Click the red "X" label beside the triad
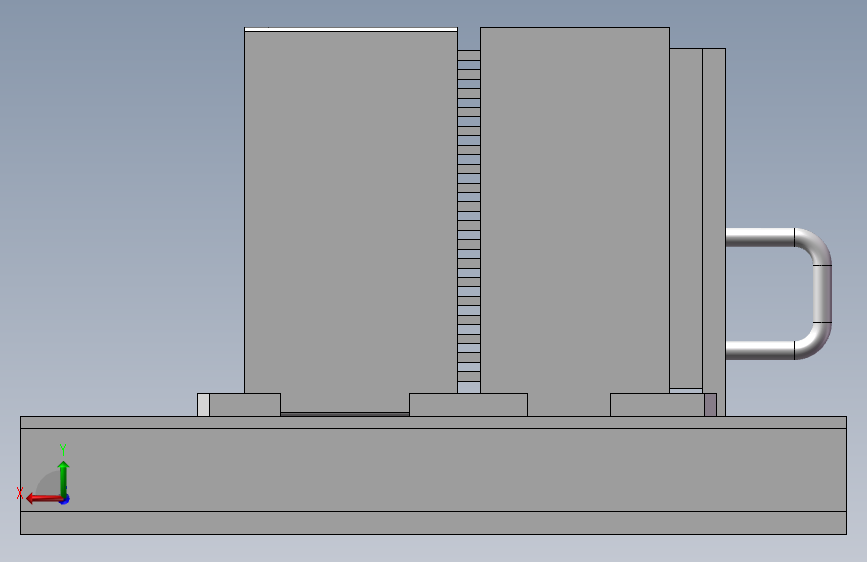 [x=20, y=493]
